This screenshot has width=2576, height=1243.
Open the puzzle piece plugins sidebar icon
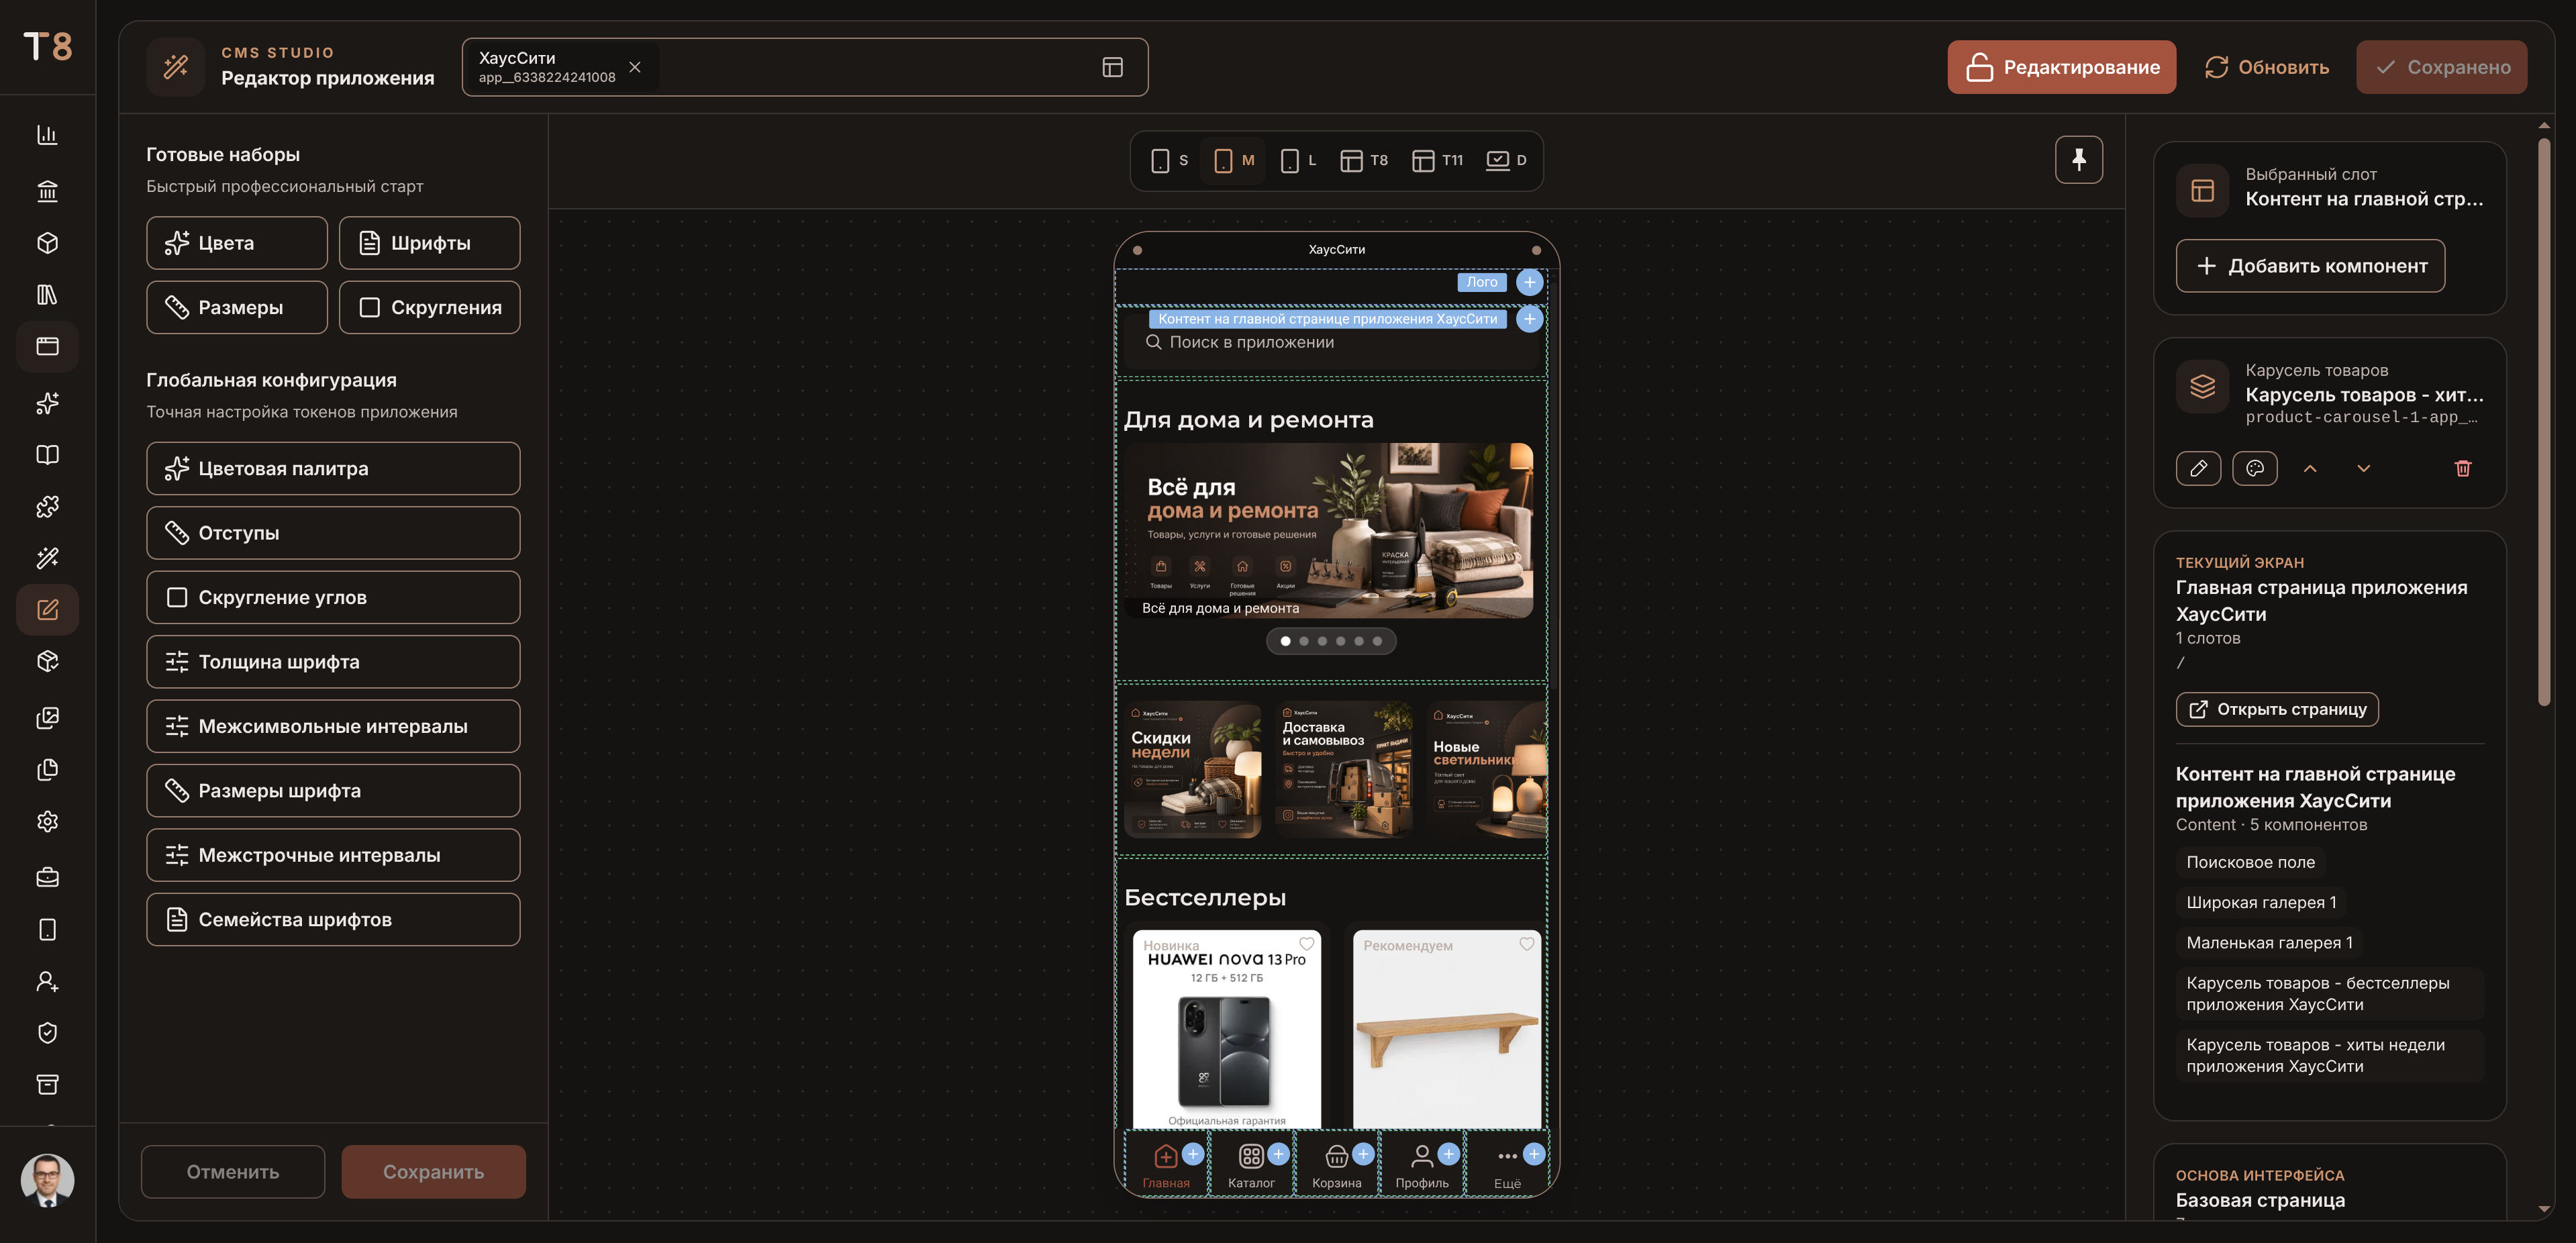coord(47,506)
